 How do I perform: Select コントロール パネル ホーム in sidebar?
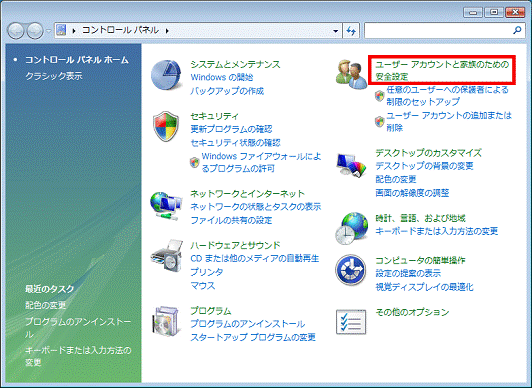click(77, 60)
